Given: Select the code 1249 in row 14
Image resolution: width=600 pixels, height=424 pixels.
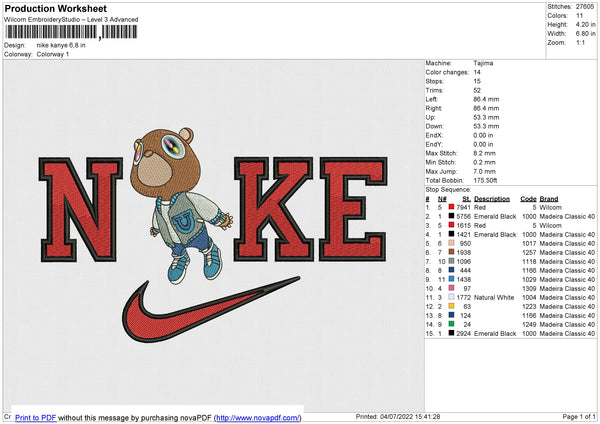Looking at the screenshot, I should point(529,325).
